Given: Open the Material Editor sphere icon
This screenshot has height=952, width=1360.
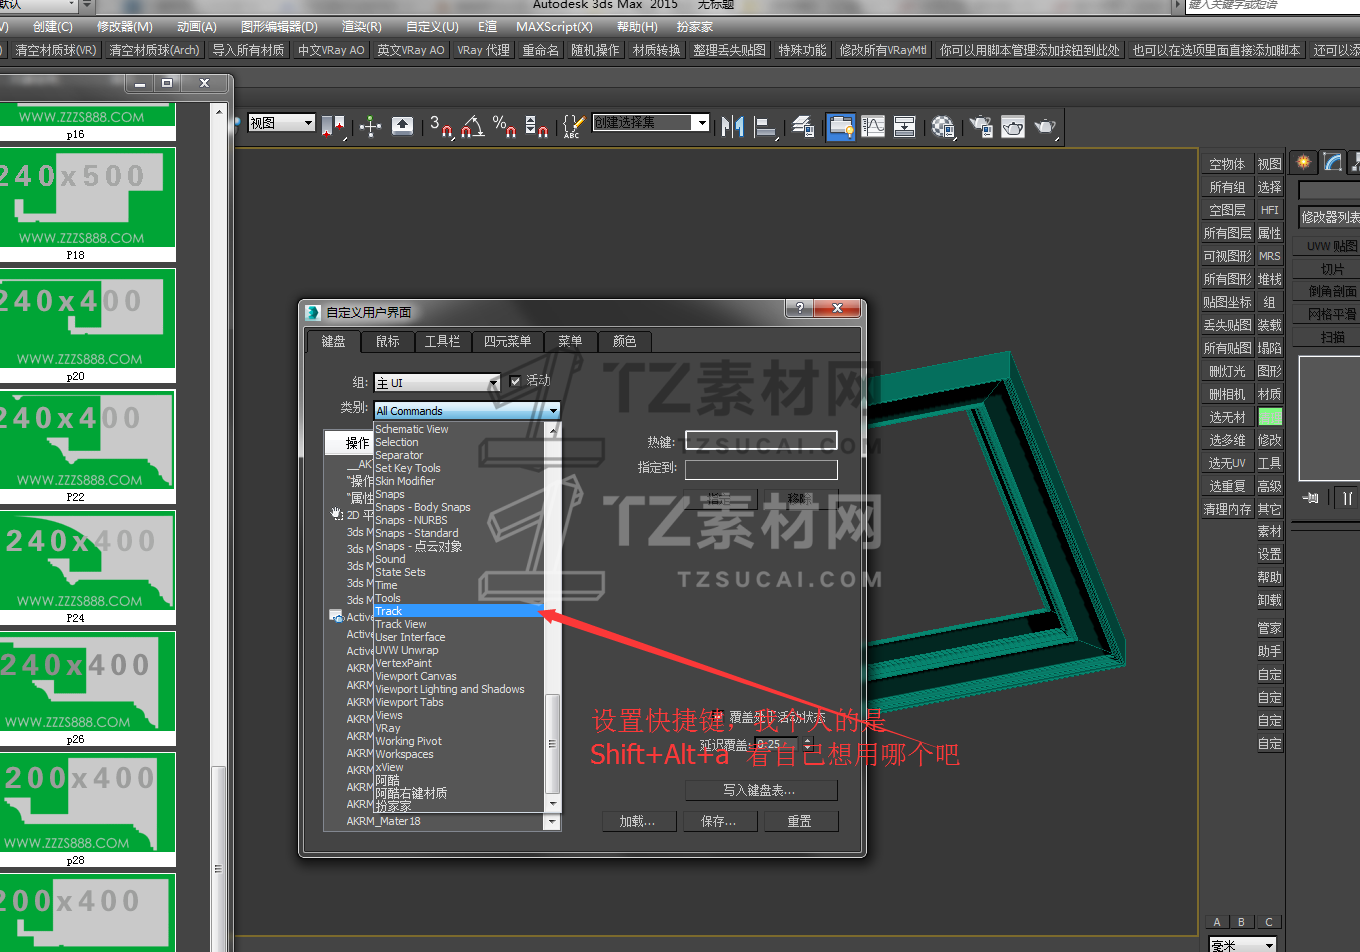Looking at the screenshot, I should pyautogui.click(x=943, y=126).
